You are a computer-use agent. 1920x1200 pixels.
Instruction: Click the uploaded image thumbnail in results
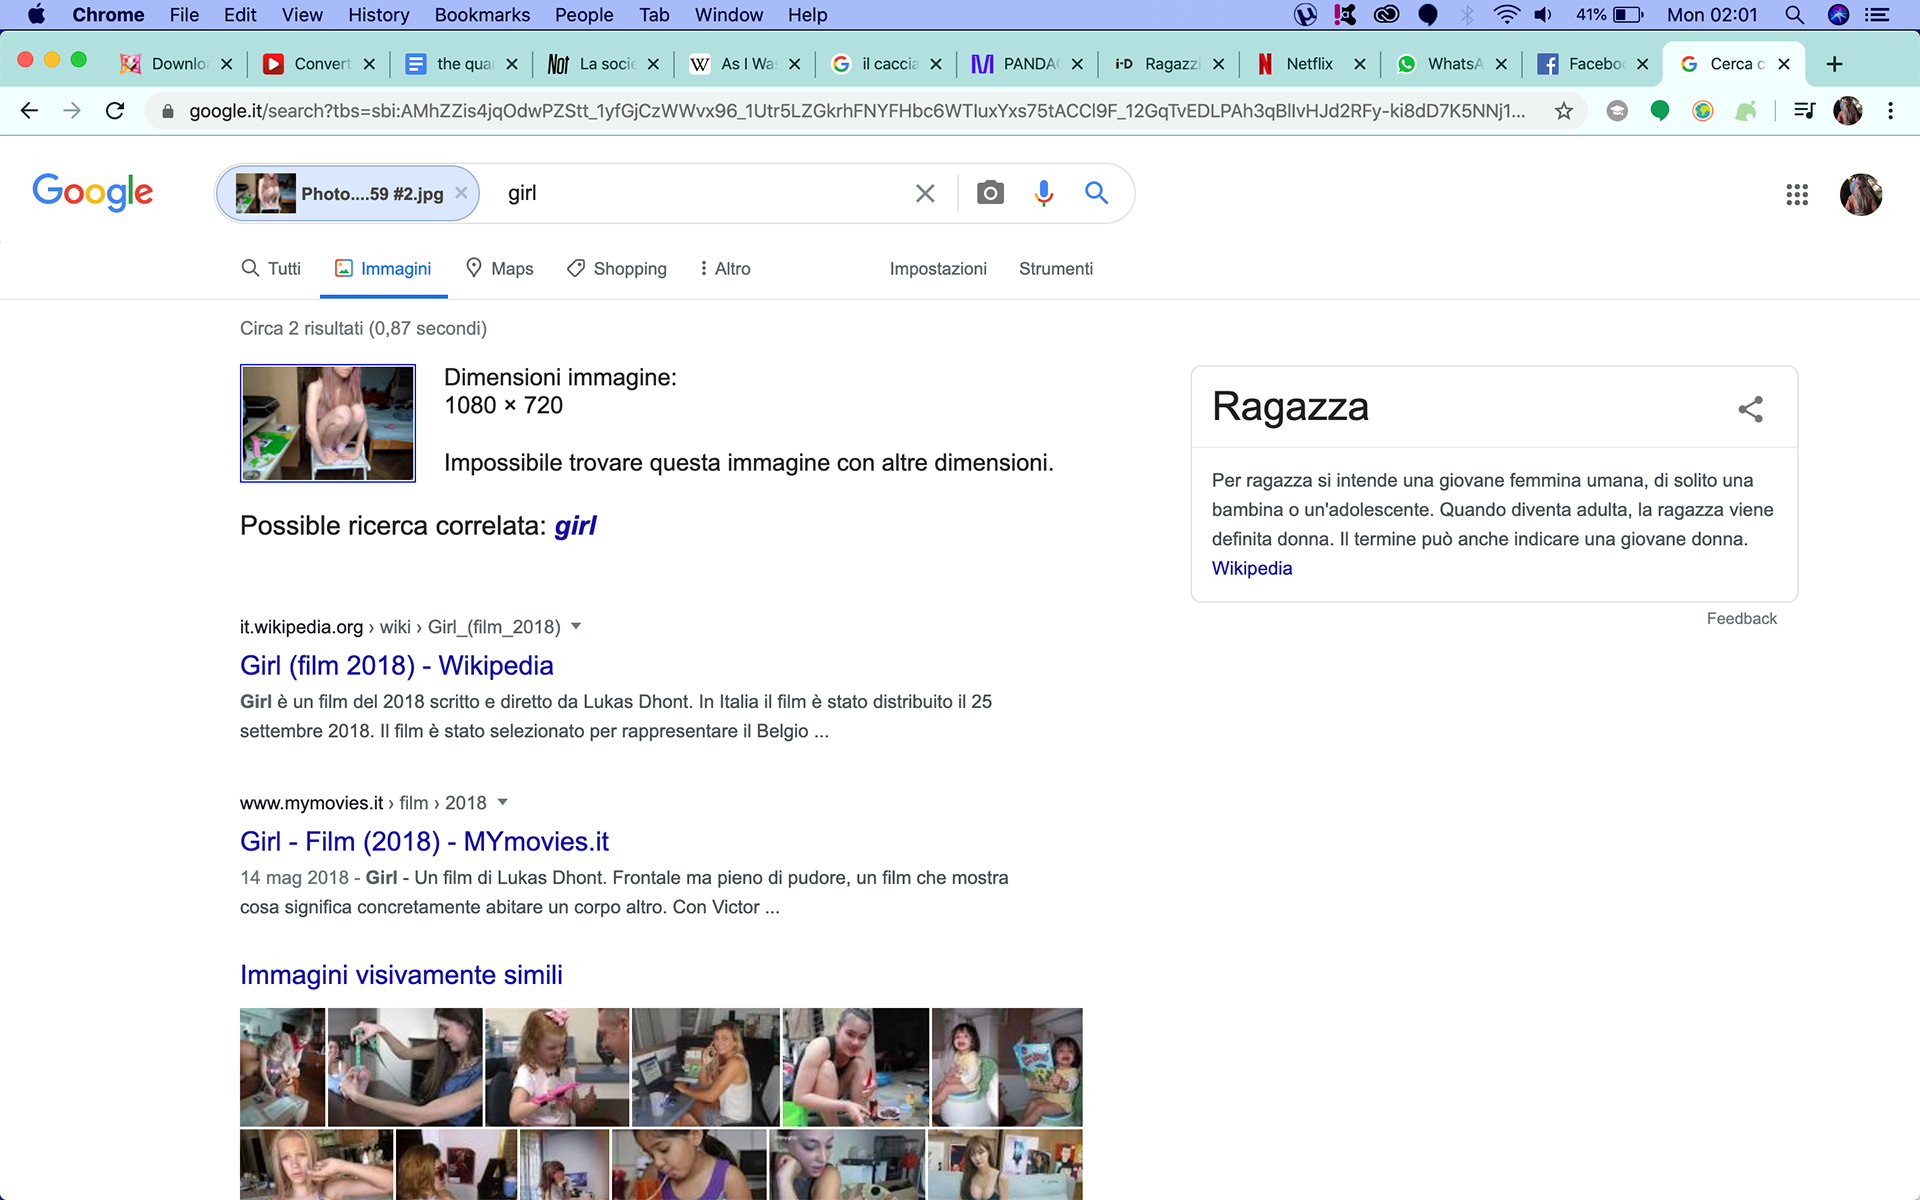pyautogui.click(x=328, y=423)
